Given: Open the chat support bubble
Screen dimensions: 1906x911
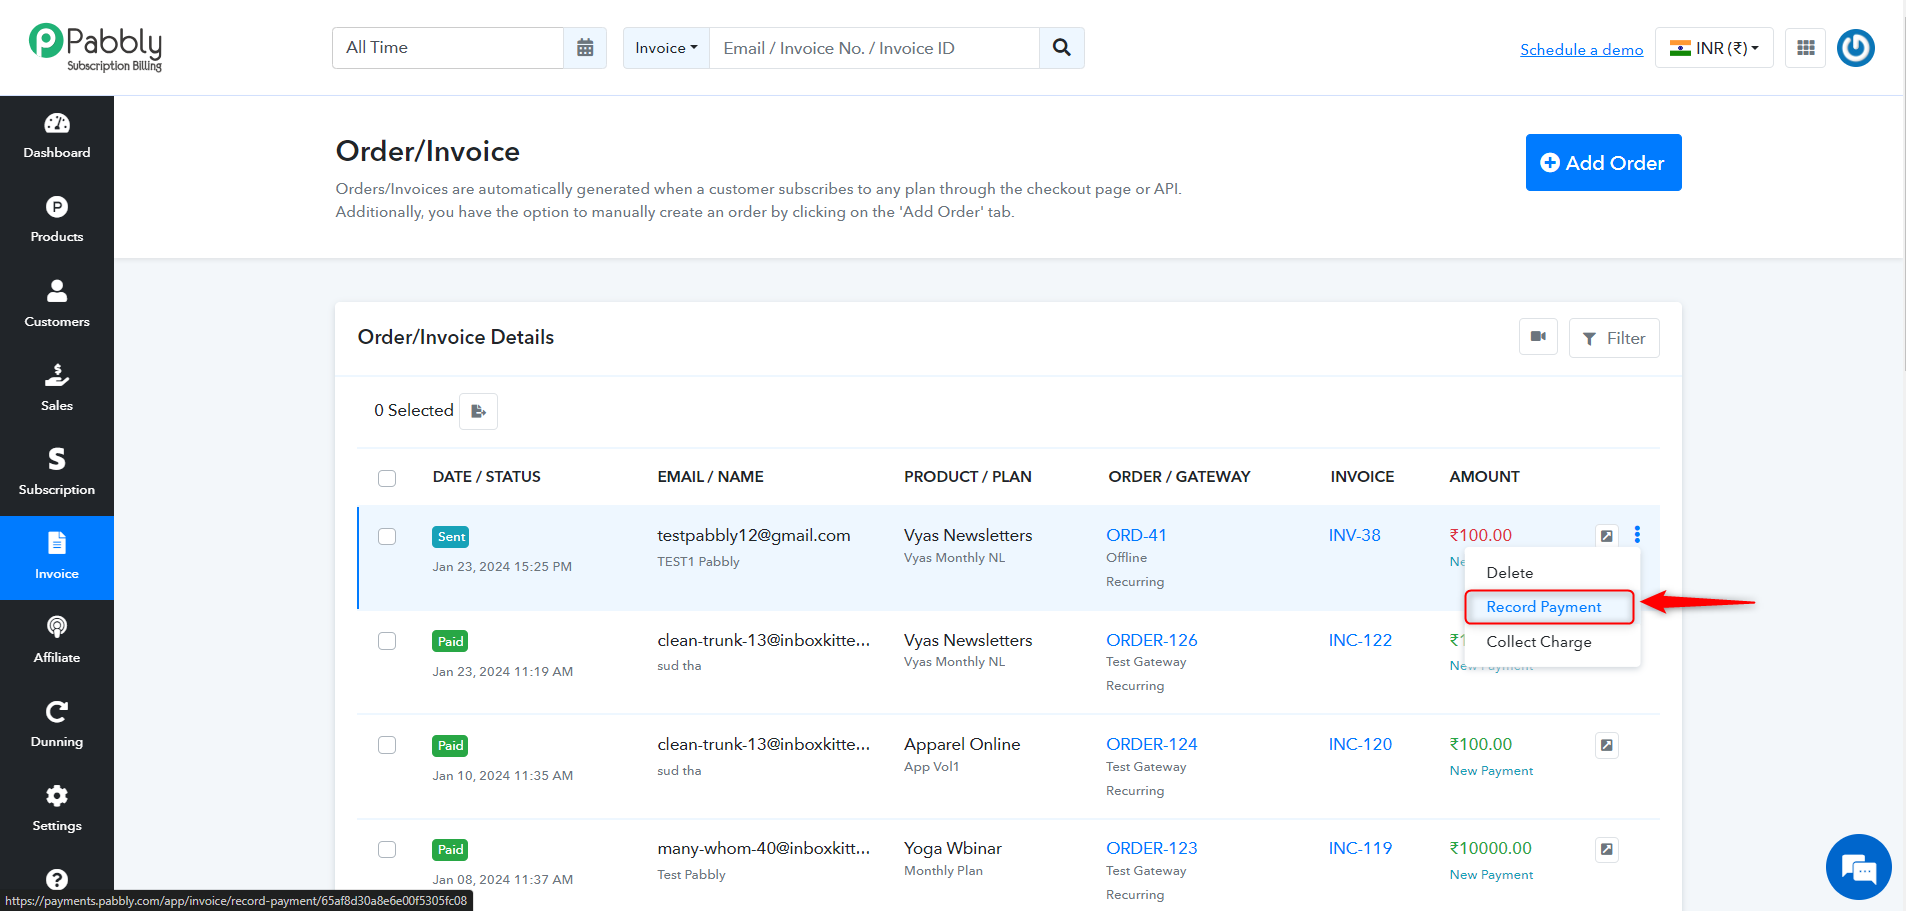Looking at the screenshot, I should tap(1858, 867).
